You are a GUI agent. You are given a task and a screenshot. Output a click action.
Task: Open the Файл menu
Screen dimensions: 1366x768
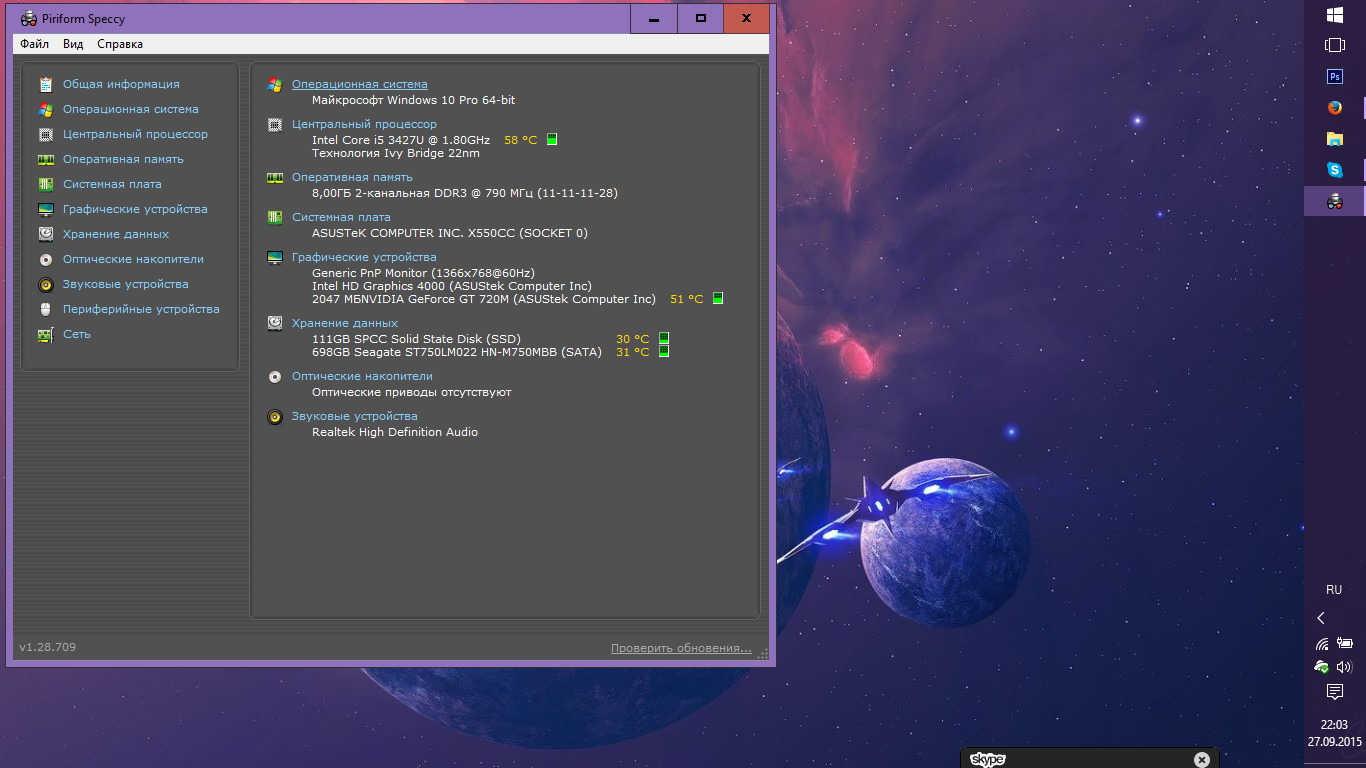(x=34, y=44)
